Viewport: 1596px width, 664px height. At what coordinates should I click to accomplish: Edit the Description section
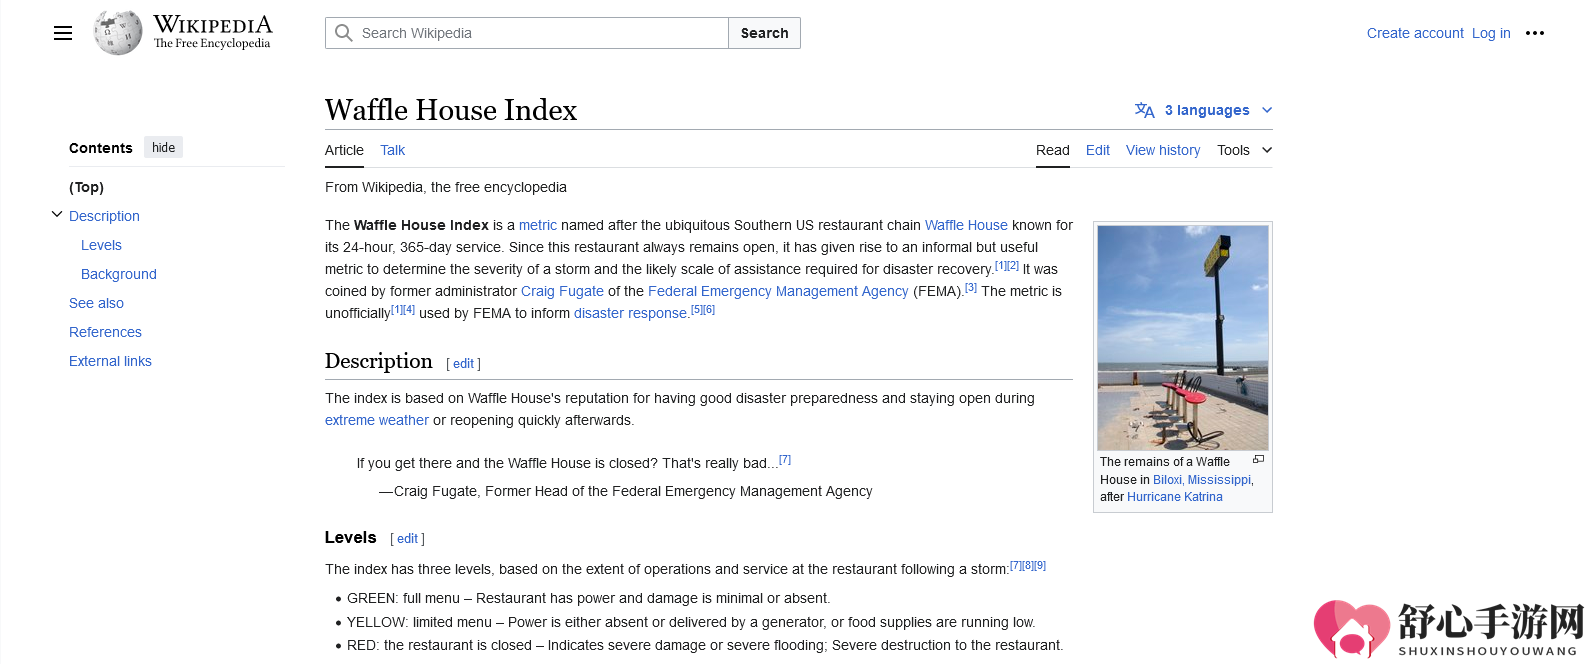[463, 364]
